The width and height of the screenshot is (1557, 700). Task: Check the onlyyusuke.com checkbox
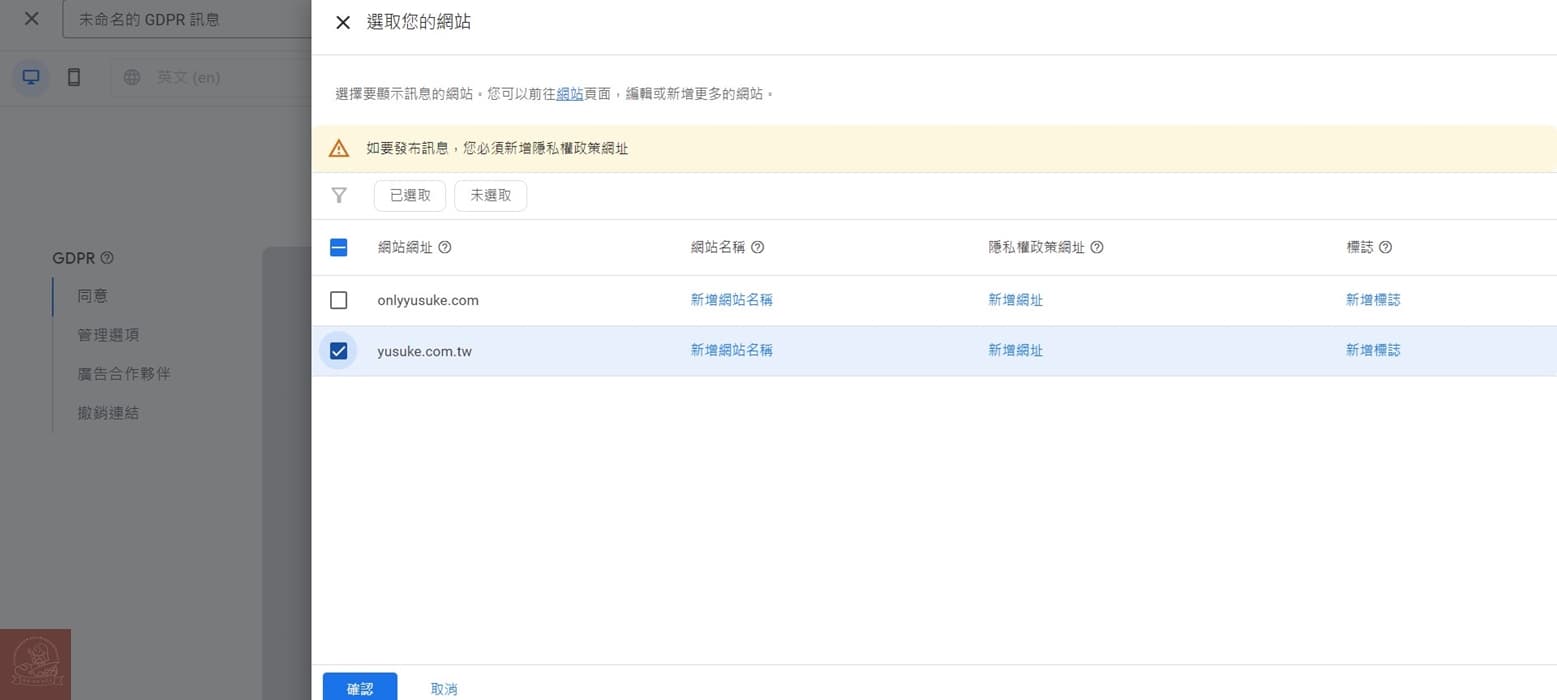[338, 299]
